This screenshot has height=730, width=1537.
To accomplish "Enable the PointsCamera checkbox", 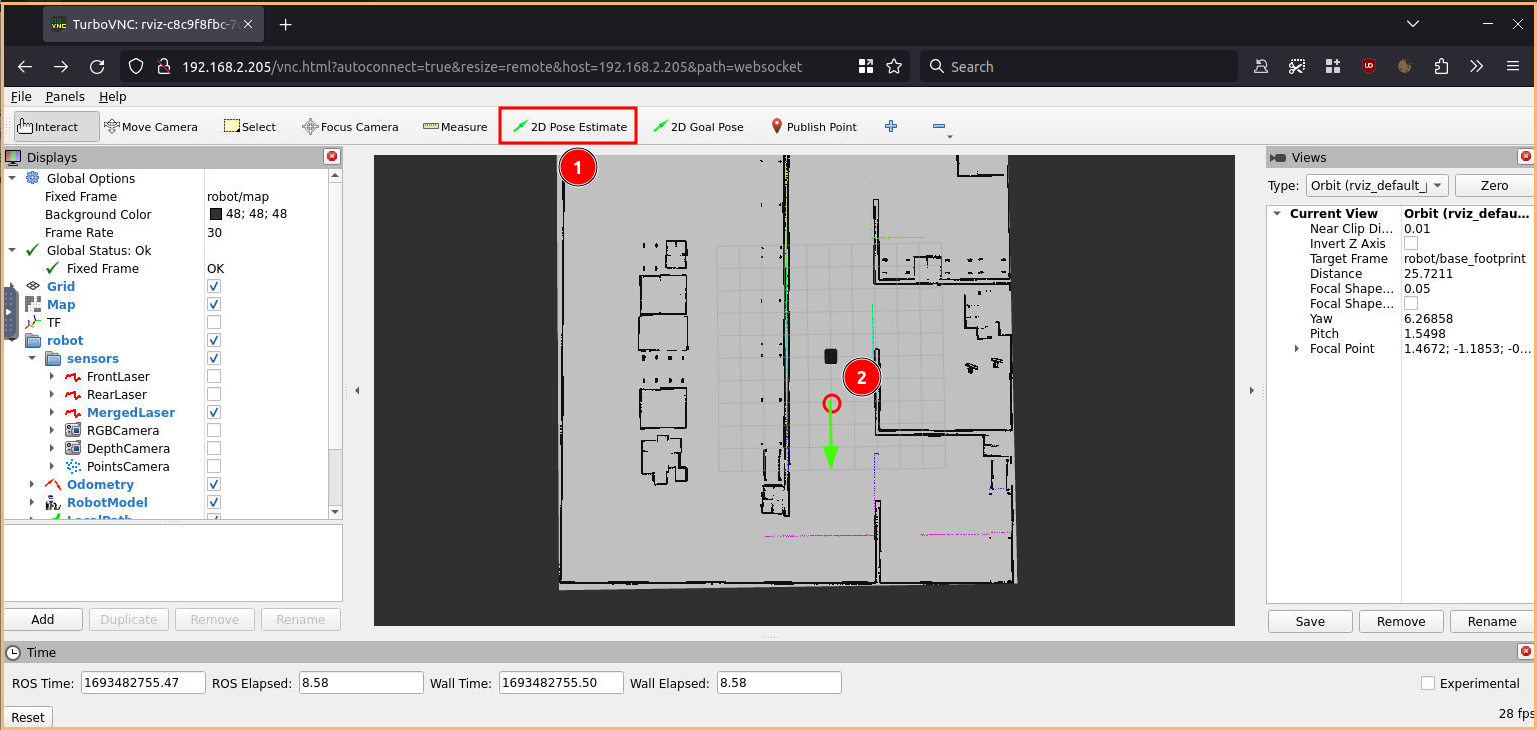I will pyautogui.click(x=213, y=466).
